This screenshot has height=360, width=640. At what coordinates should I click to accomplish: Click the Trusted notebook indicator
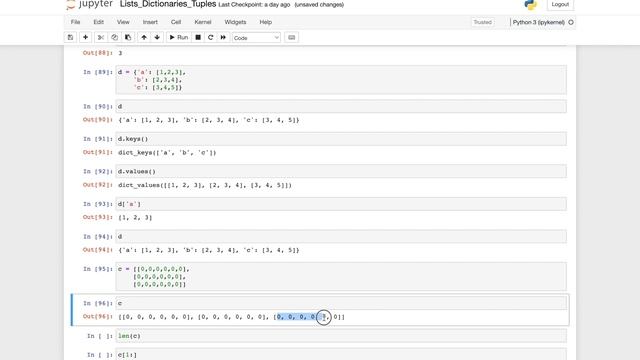(482, 22)
